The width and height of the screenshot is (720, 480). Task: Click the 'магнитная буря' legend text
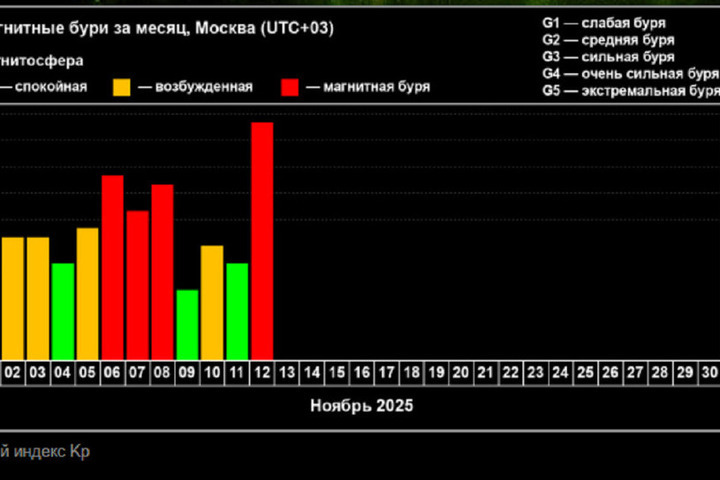coord(377,87)
